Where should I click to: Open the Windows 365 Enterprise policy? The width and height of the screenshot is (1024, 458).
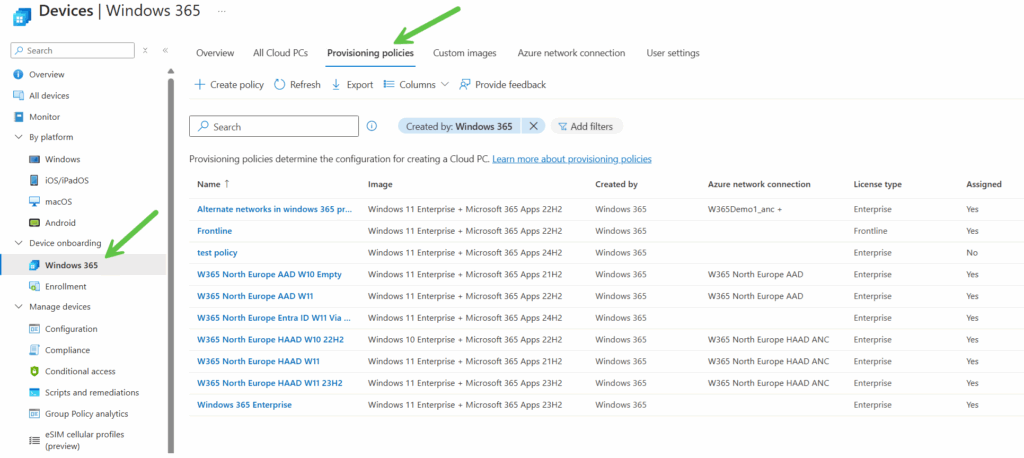pos(244,404)
